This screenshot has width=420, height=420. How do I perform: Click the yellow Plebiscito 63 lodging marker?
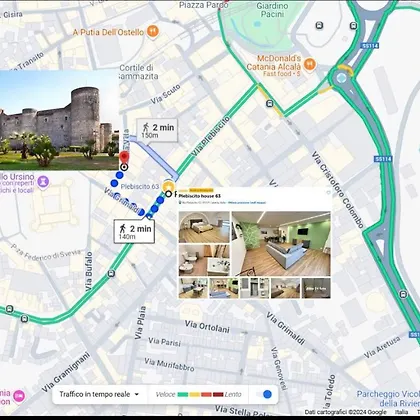pyautogui.click(x=168, y=186)
